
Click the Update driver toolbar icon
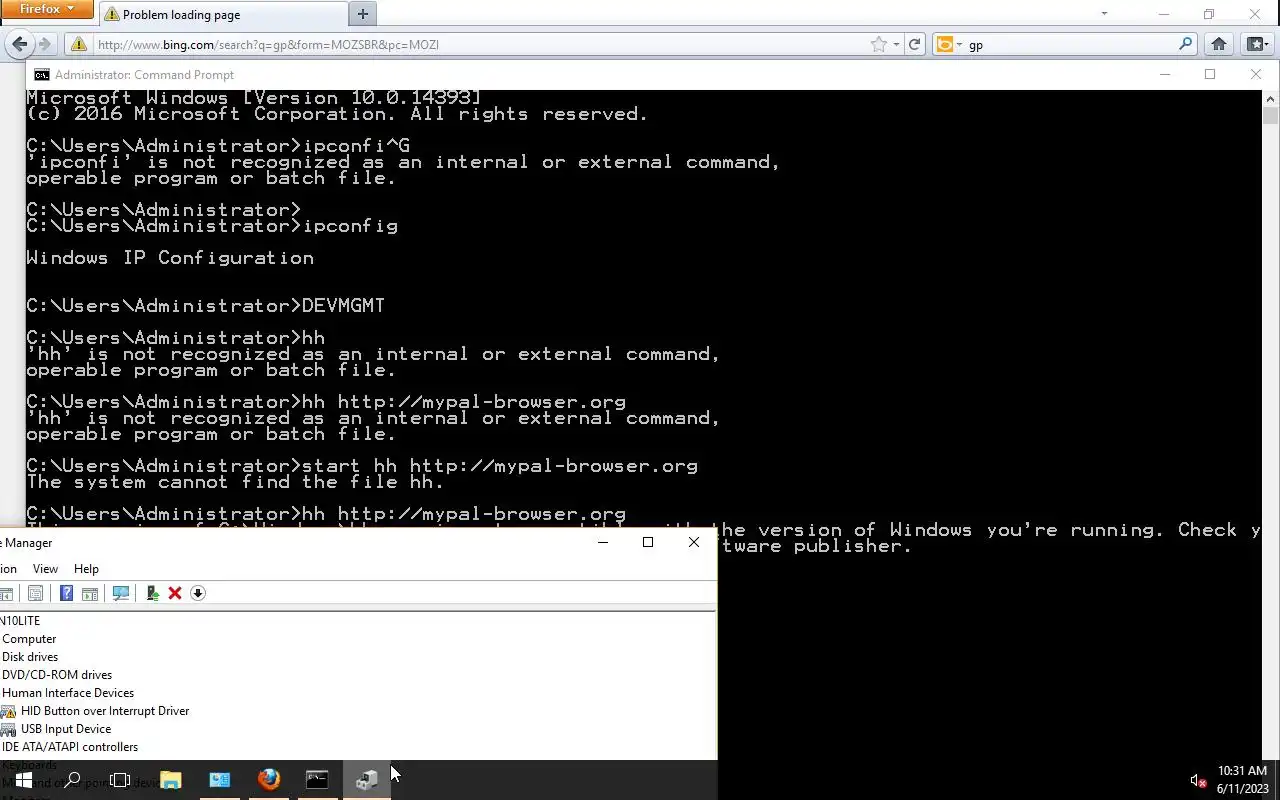(152, 593)
